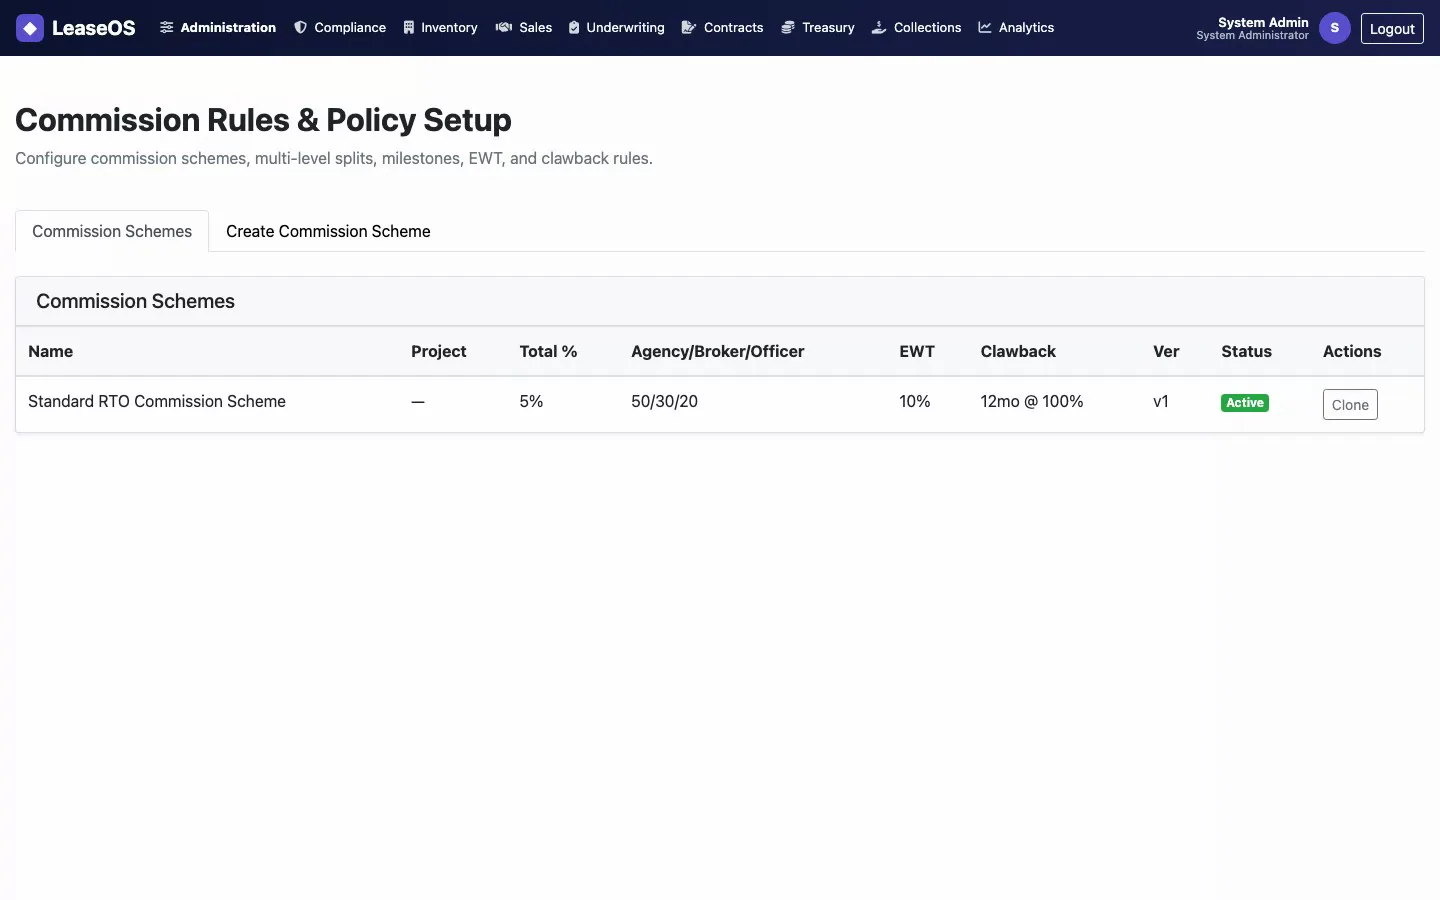Open the Inventory menu
The height and width of the screenshot is (900, 1440).
[440, 28]
